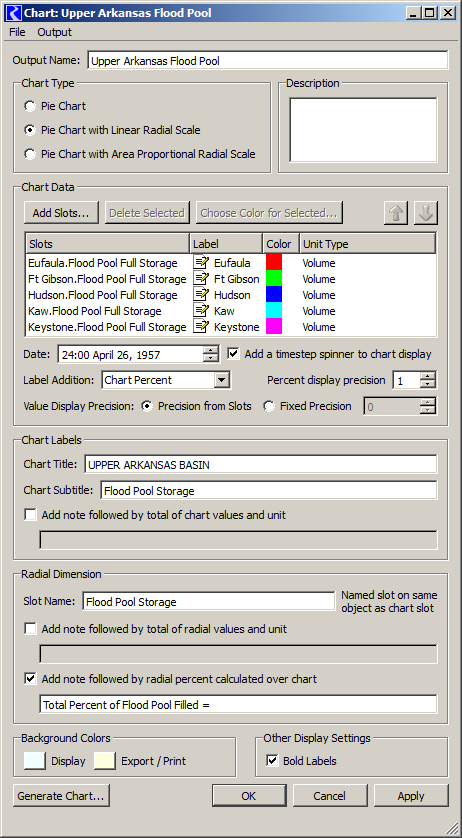Move selected slot up arrow button
The image size is (462, 838).
[396, 213]
